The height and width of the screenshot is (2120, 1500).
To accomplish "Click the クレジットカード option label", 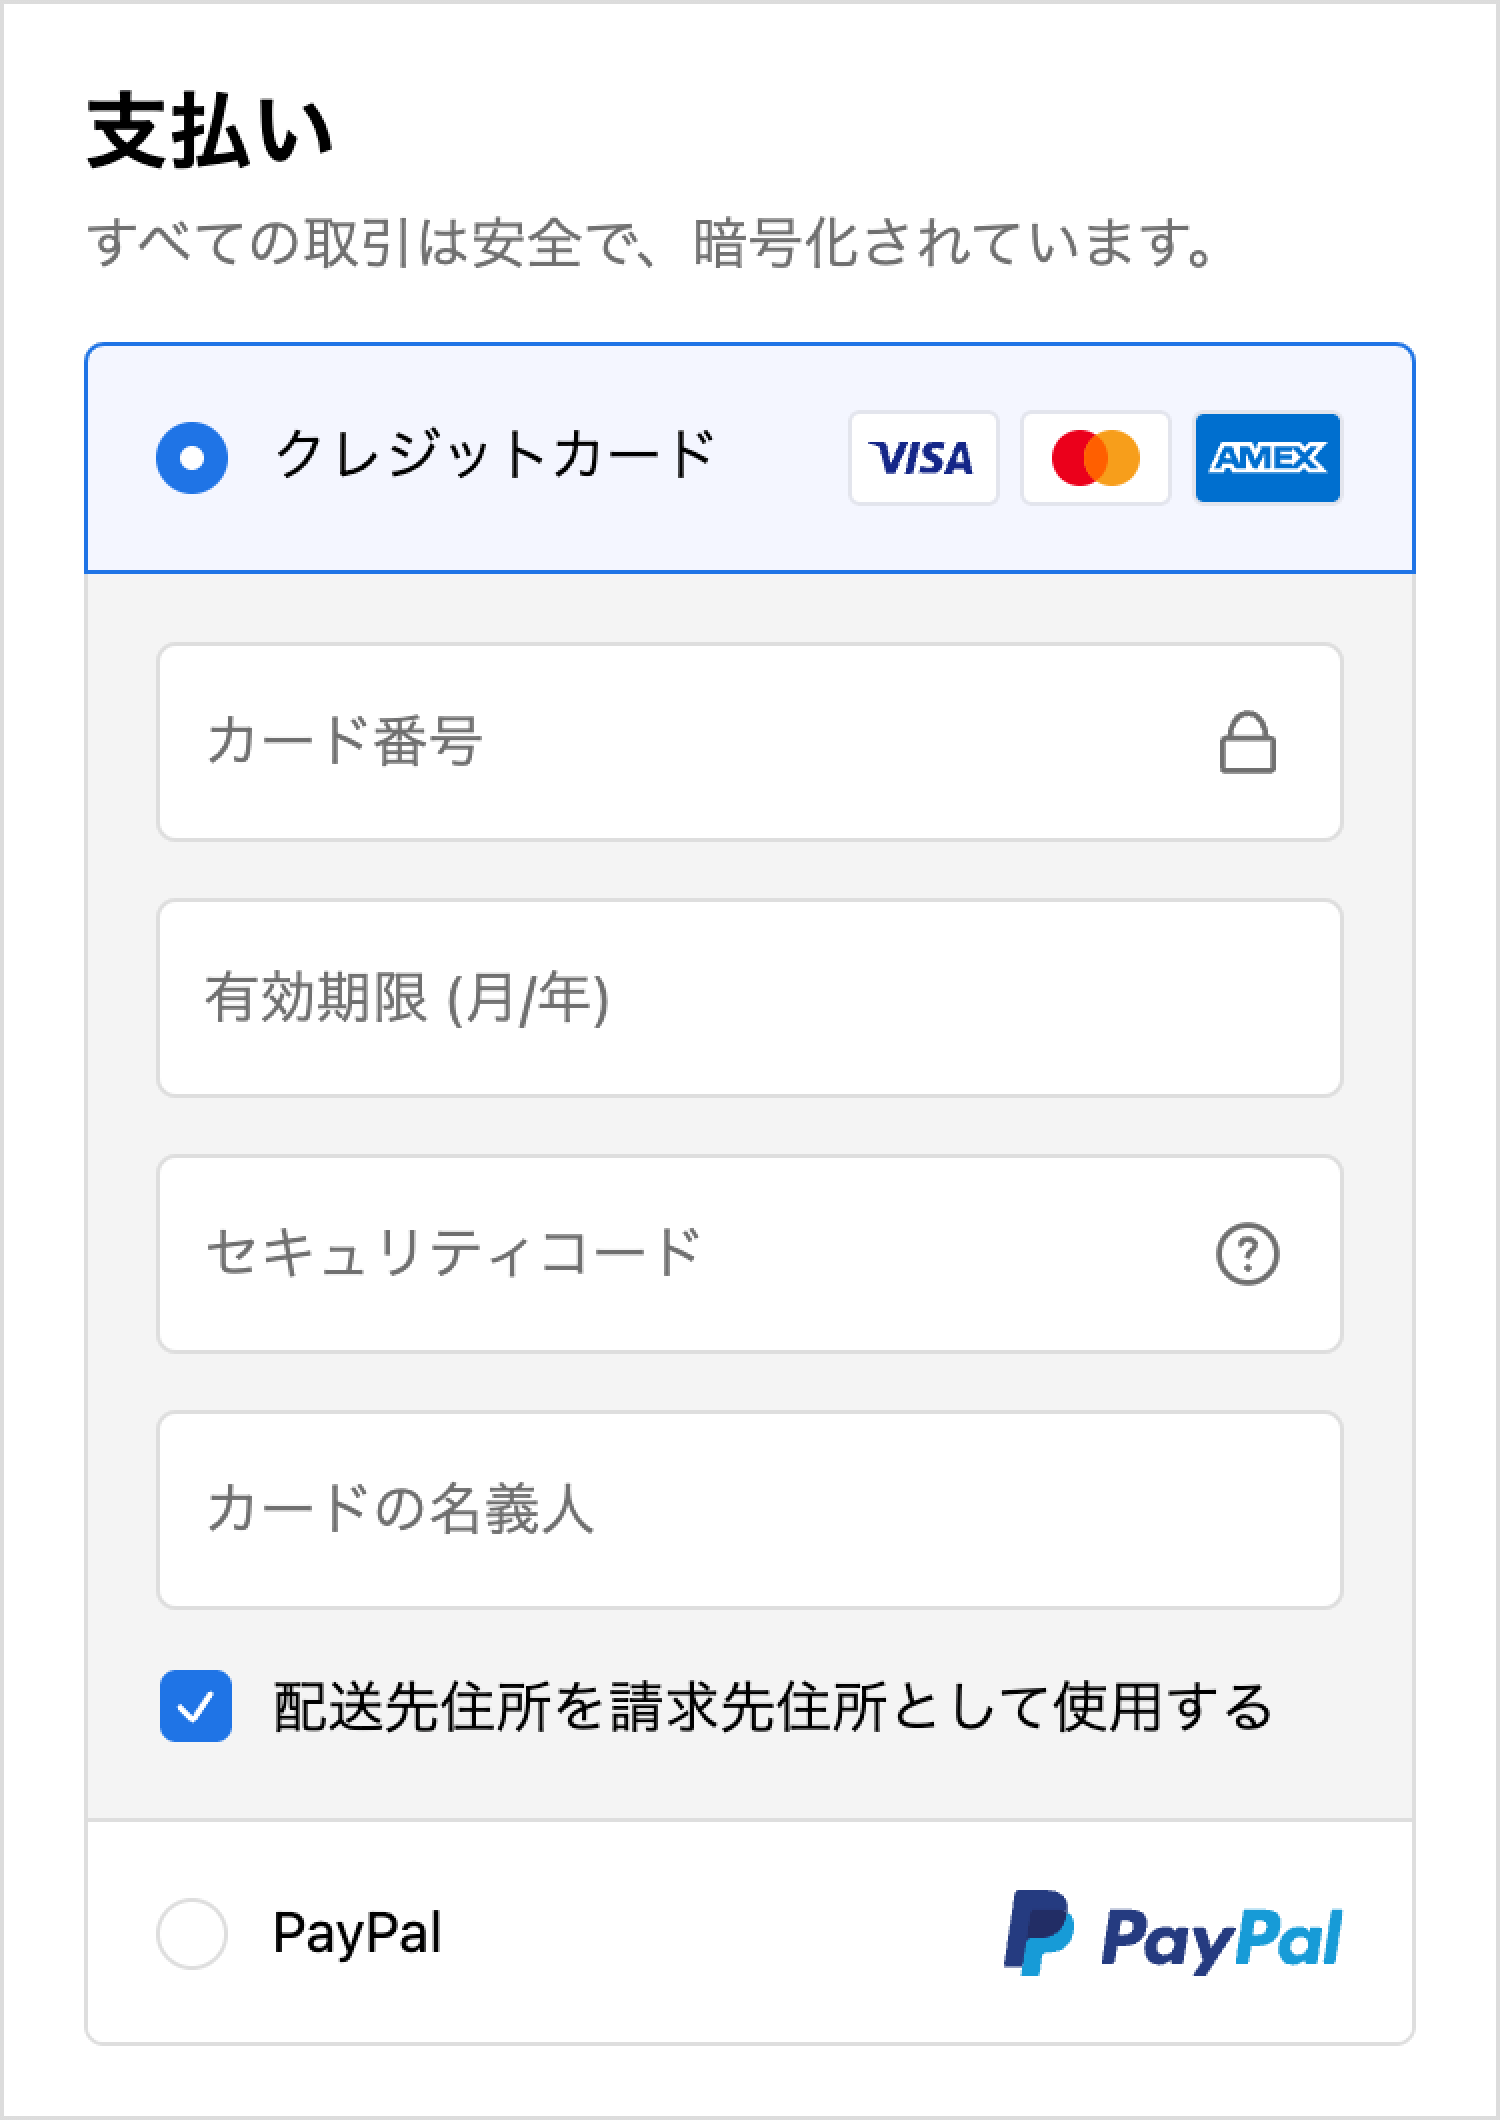I will (x=495, y=455).
